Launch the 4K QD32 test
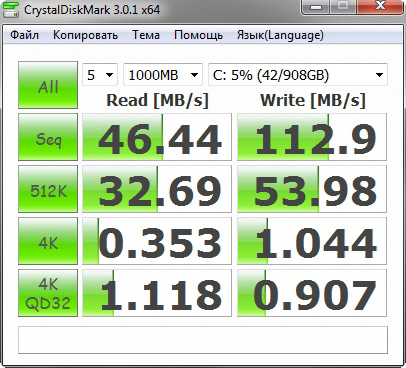This screenshot has height=368, width=406. (x=48, y=293)
